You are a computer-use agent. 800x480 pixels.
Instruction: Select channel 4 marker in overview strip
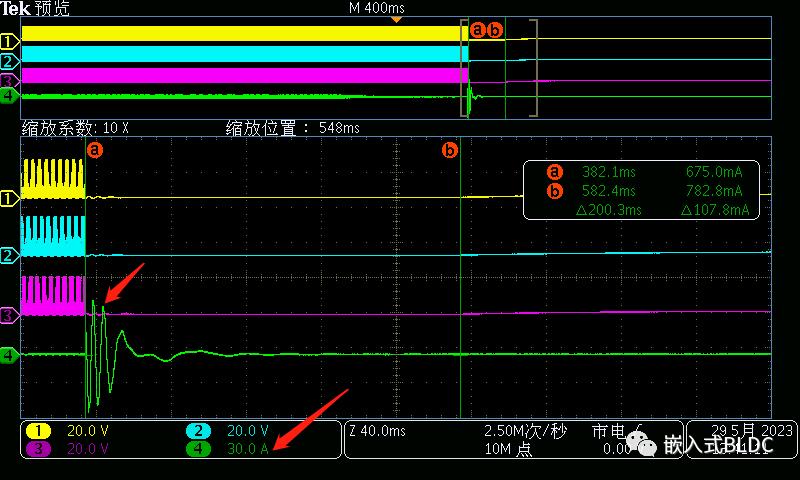(9, 95)
